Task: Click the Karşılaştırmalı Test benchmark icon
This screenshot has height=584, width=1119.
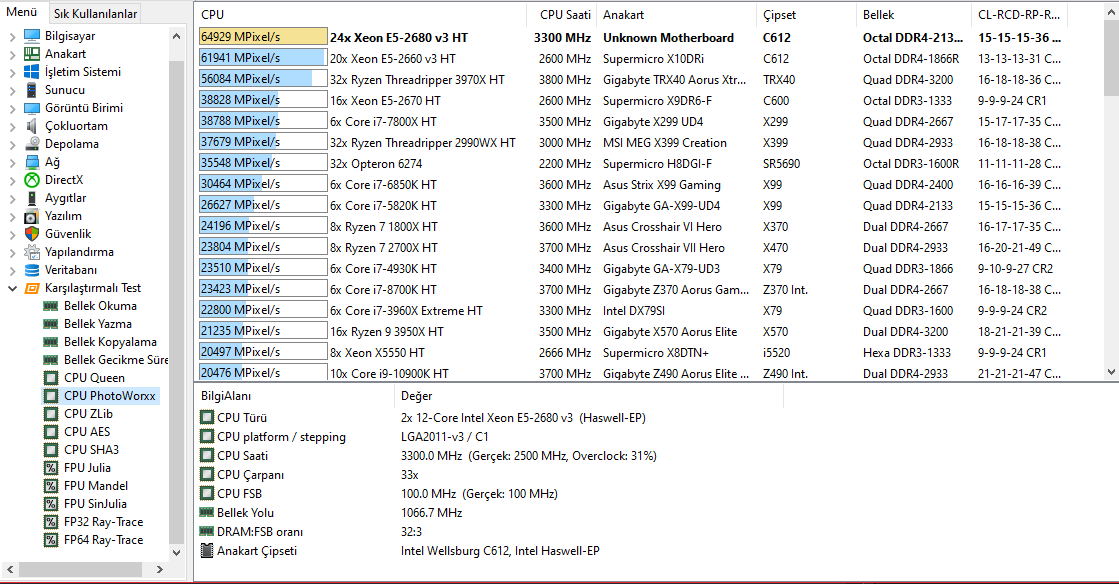Action: tap(31, 288)
